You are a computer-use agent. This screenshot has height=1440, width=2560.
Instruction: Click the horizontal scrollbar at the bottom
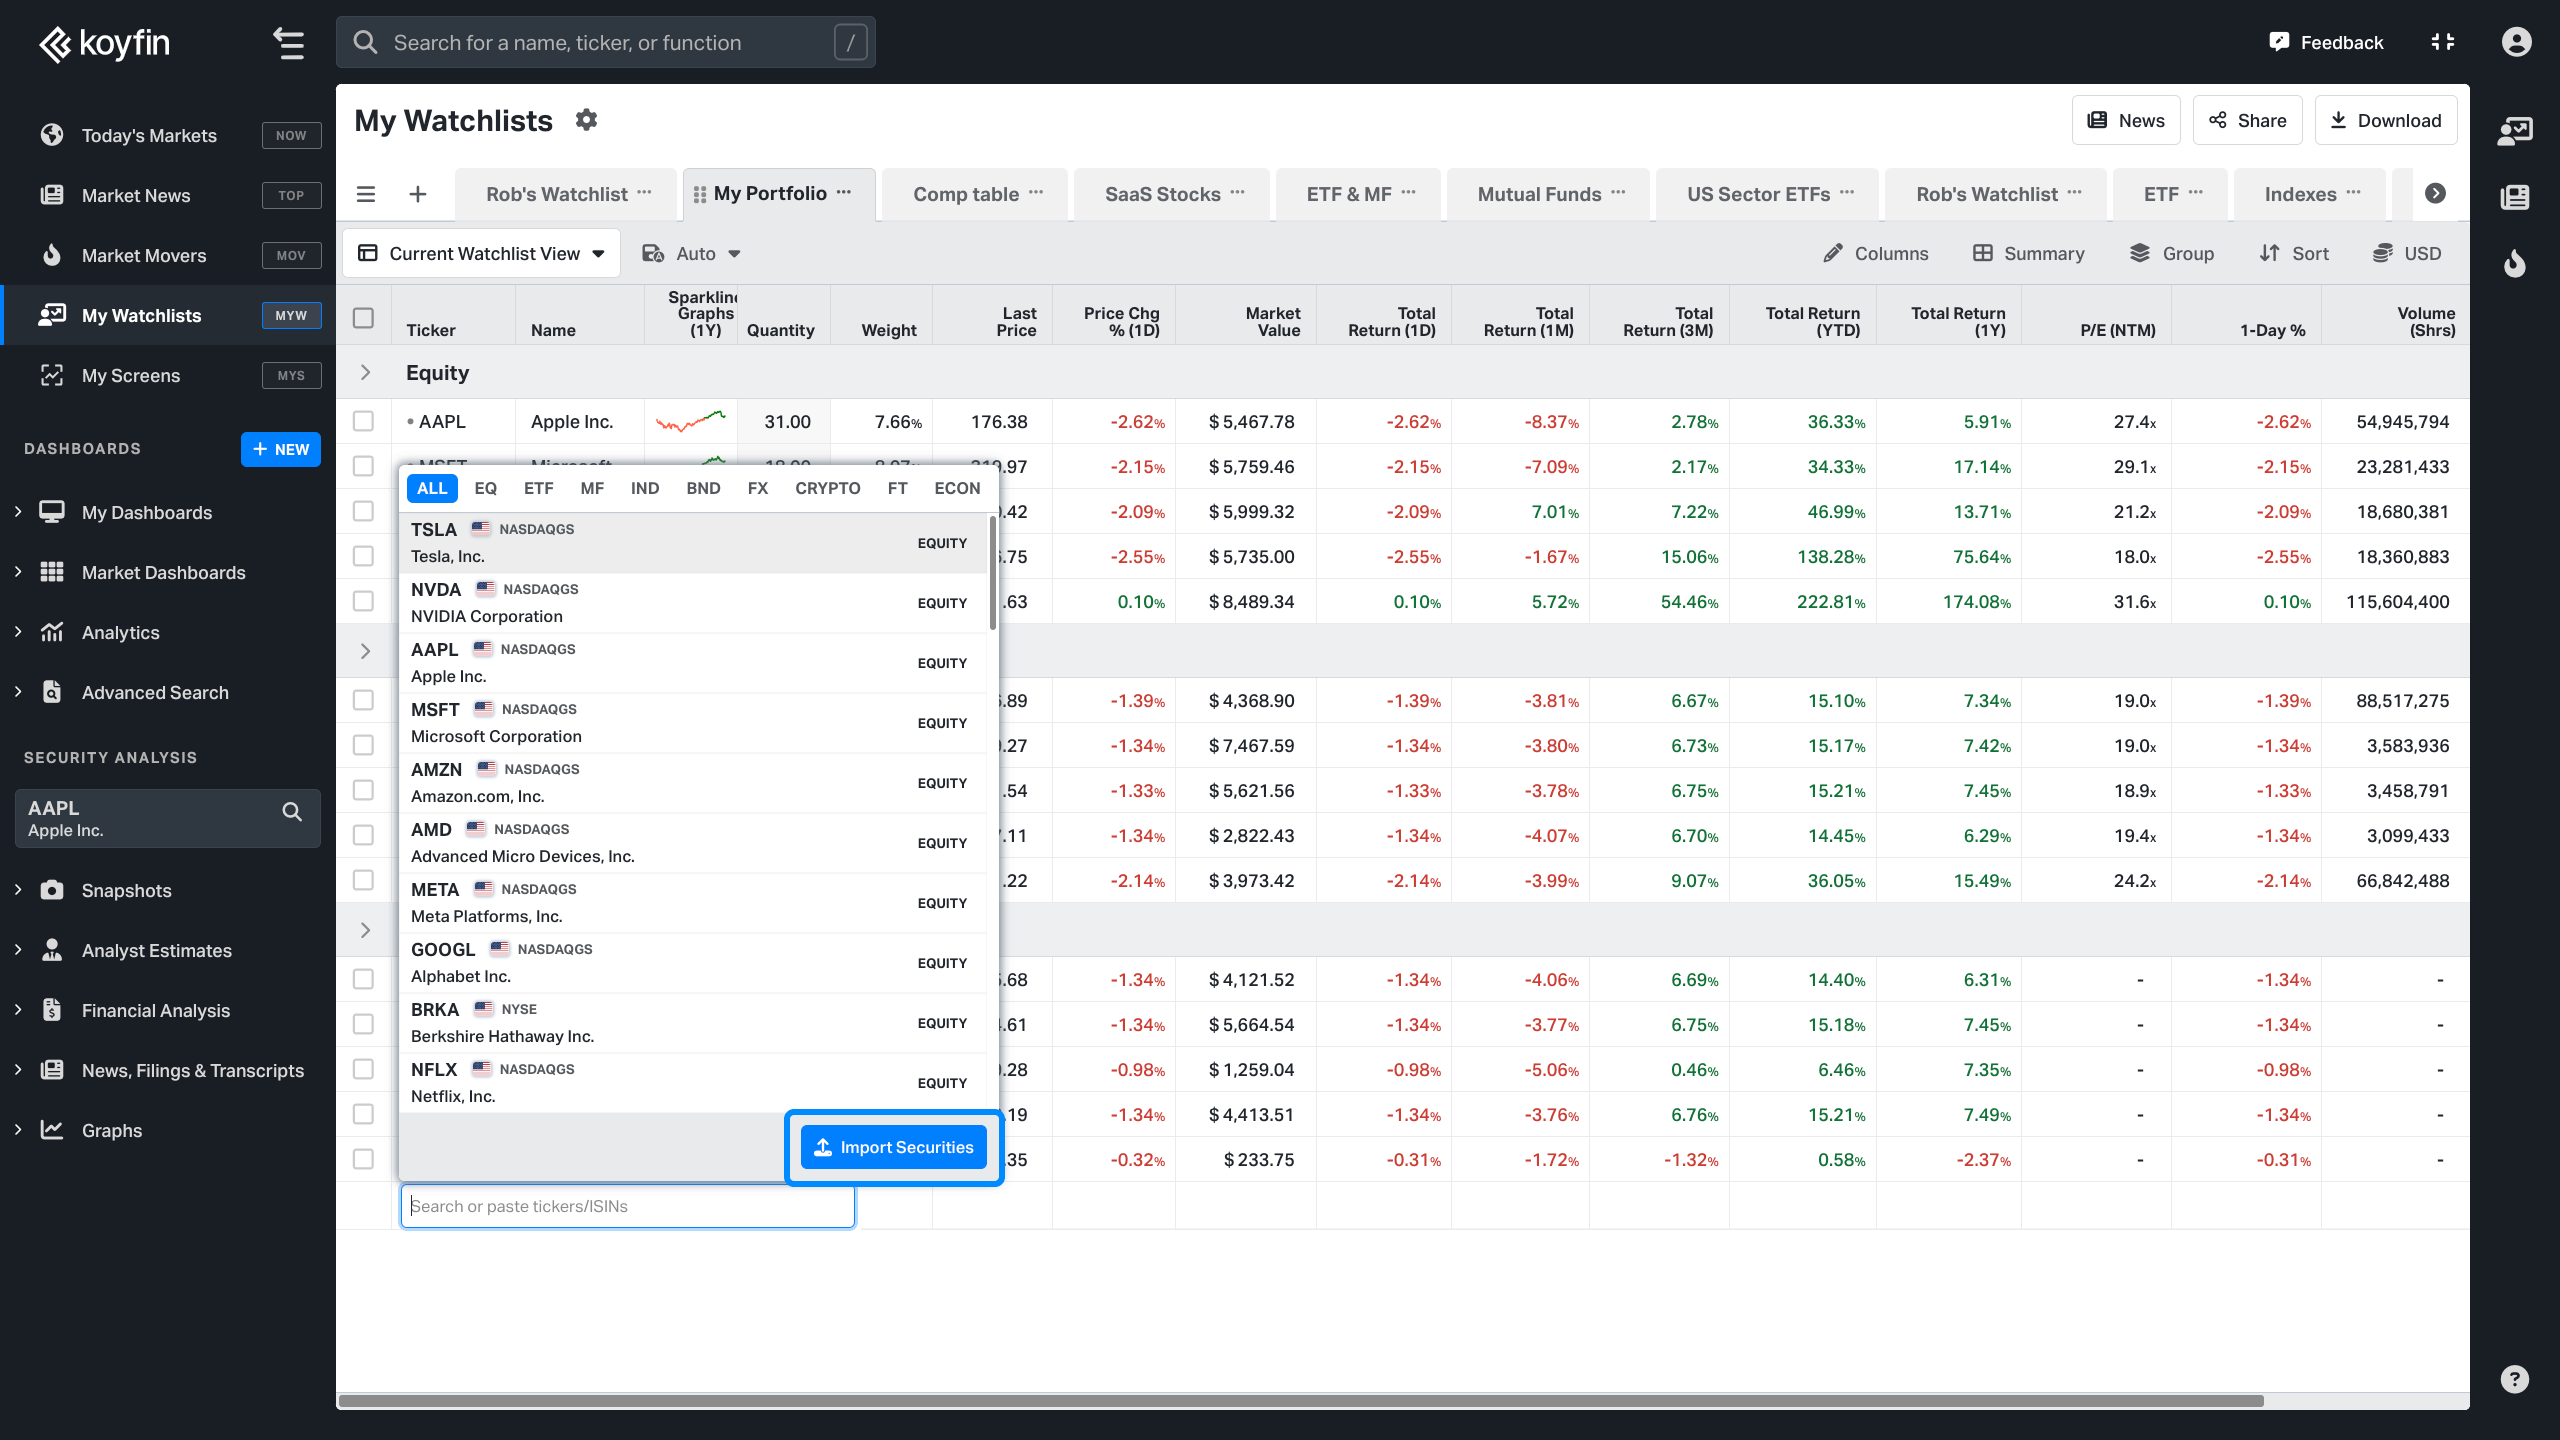tap(1301, 1401)
